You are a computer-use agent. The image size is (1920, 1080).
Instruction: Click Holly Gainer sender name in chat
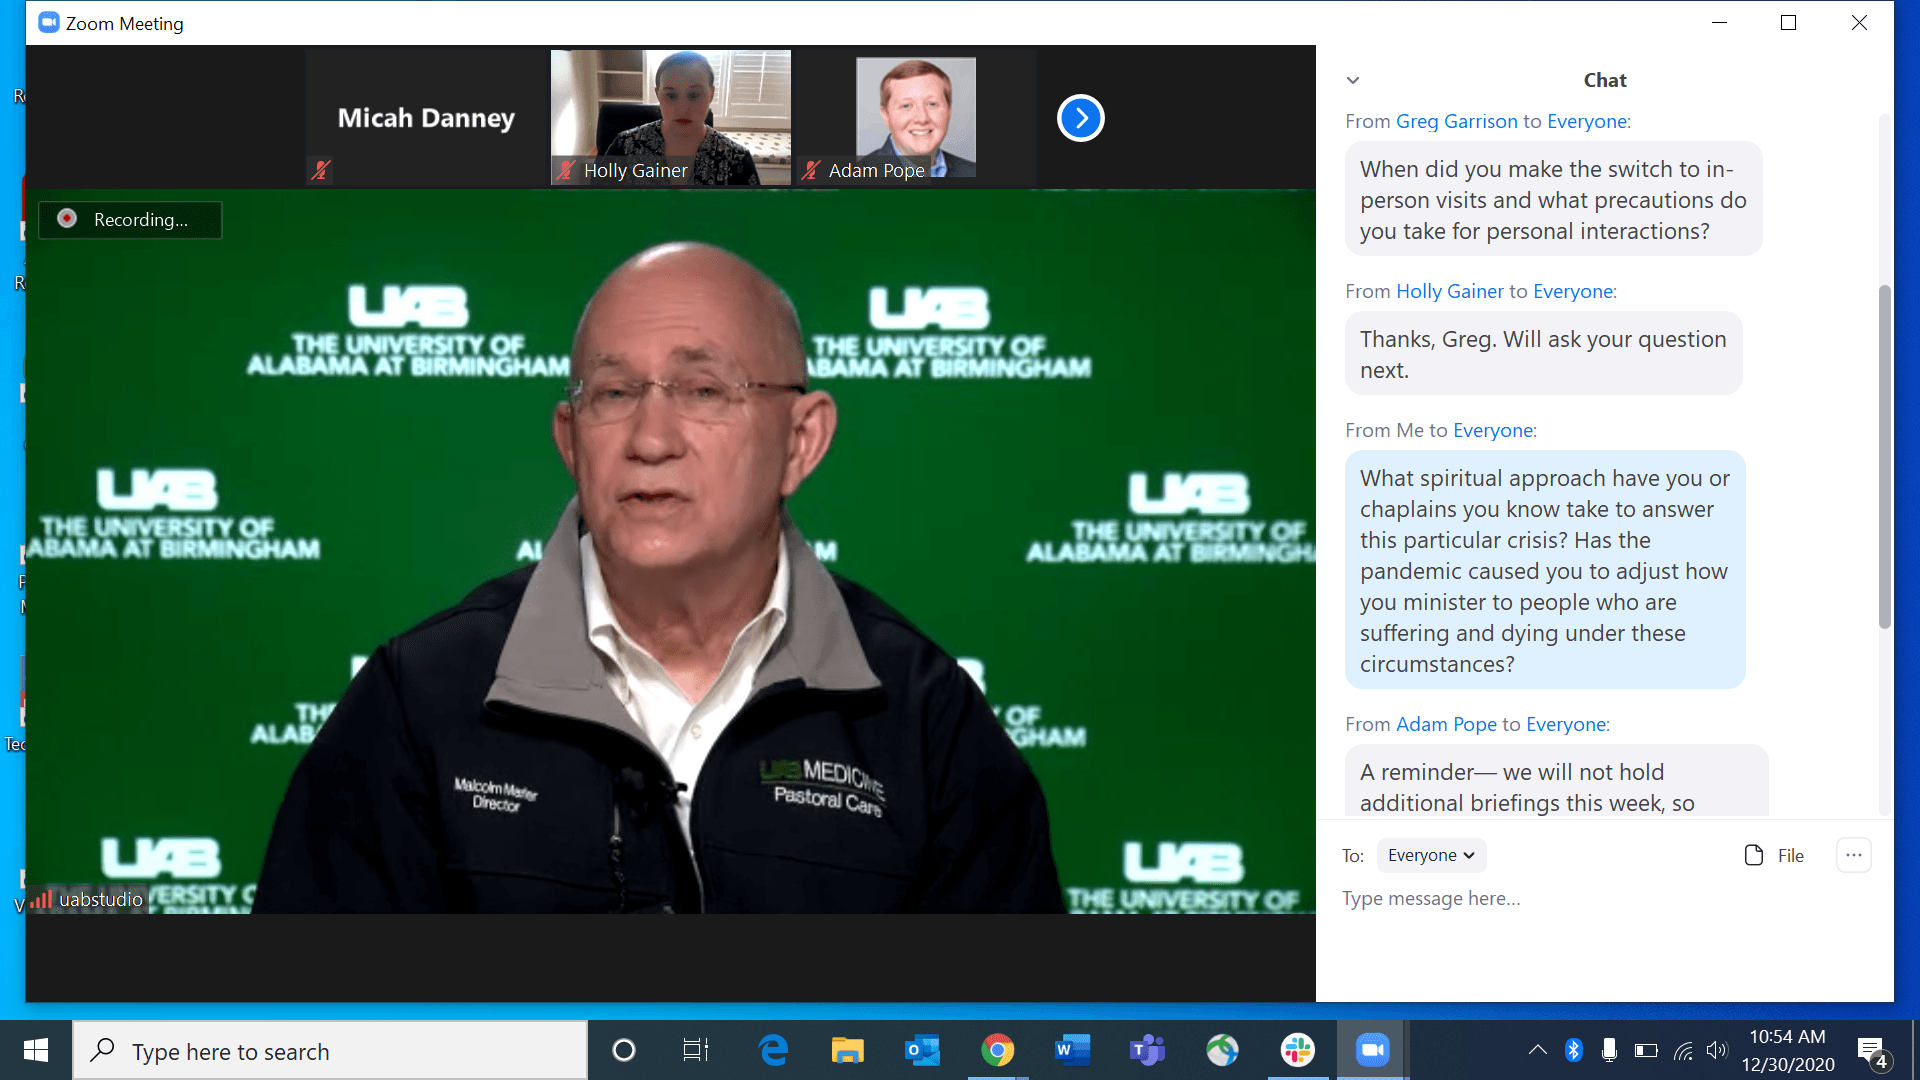click(x=1449, y=291)
